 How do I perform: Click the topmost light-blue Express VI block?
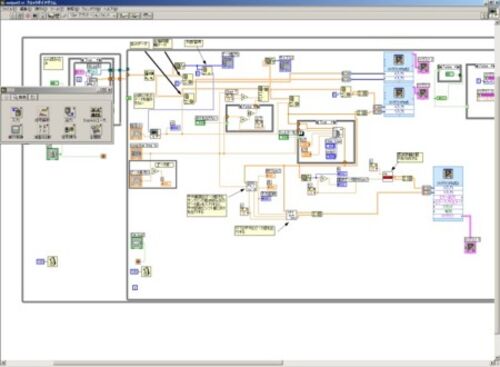point(399,66)
